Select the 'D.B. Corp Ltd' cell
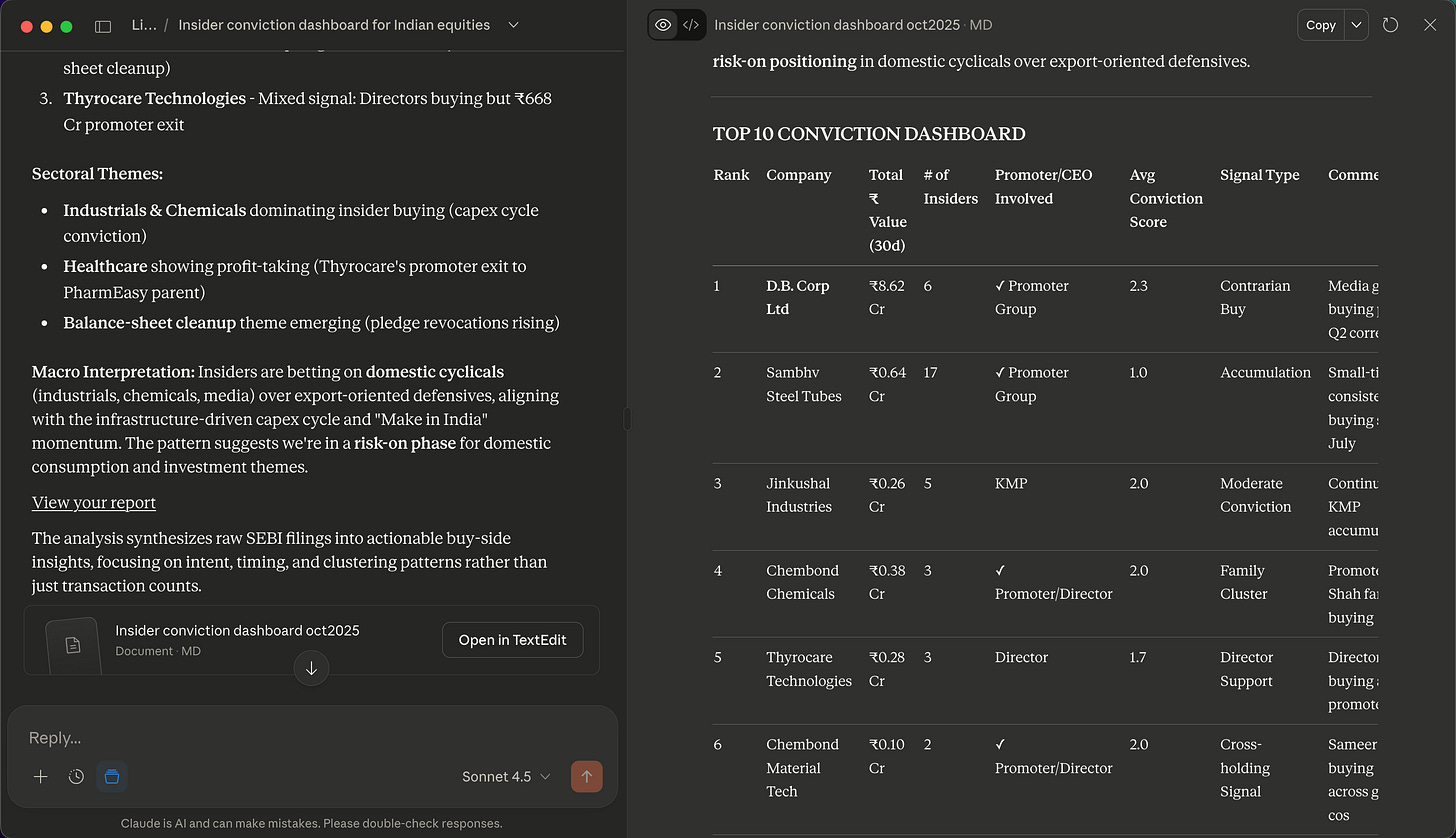 (798, 297)
